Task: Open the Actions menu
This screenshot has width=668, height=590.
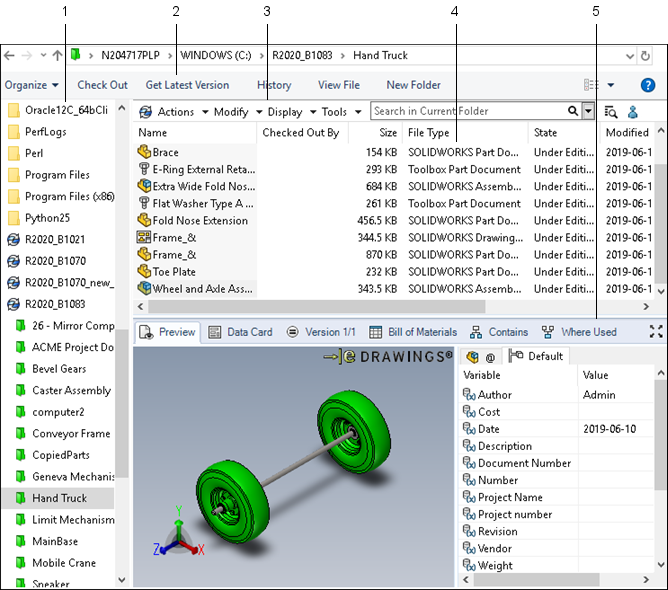Action: (x=182, y=112)
